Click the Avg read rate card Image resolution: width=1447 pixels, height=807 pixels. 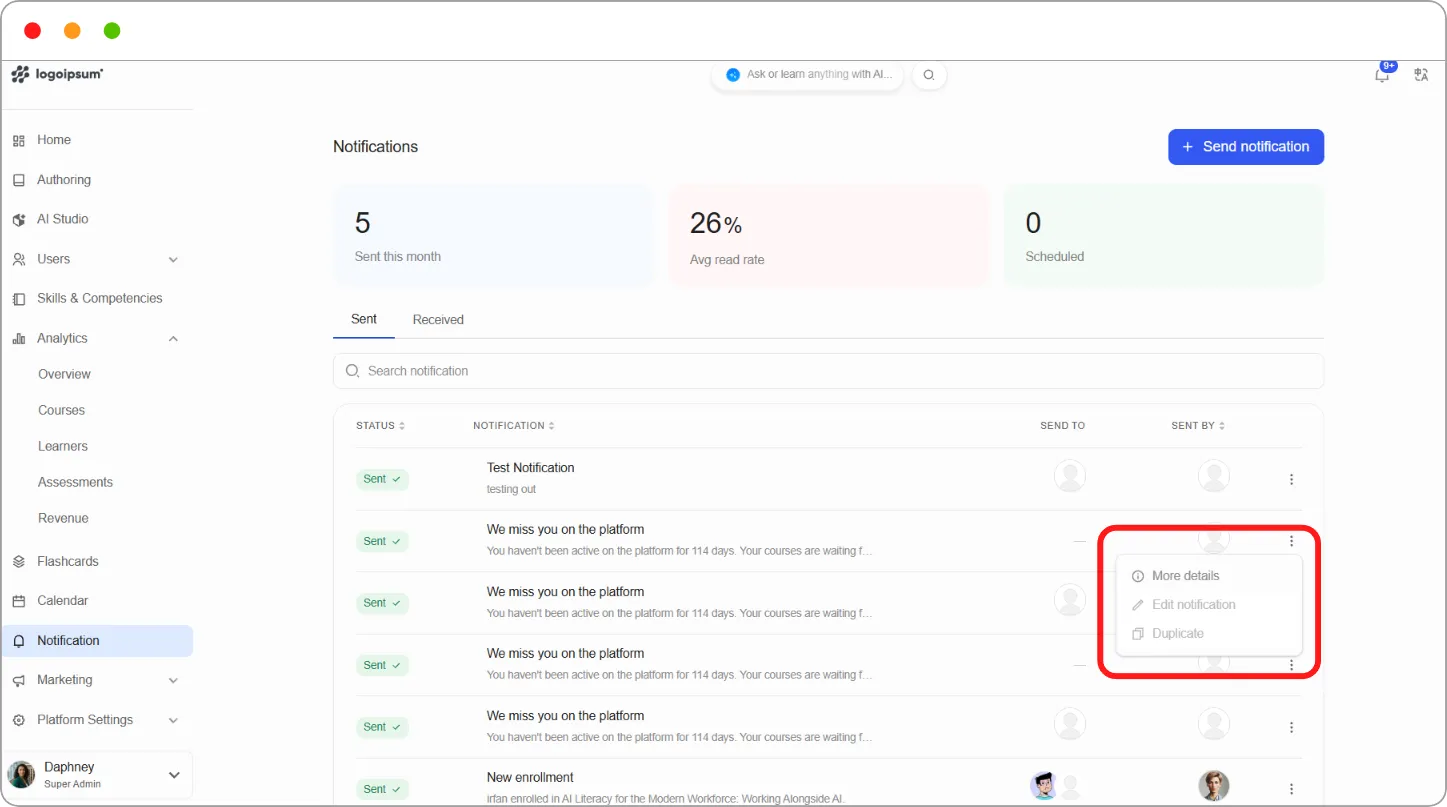828,236
